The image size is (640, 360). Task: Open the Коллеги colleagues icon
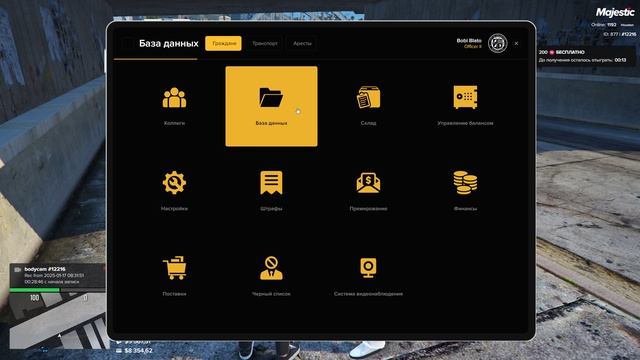[174, 98]
